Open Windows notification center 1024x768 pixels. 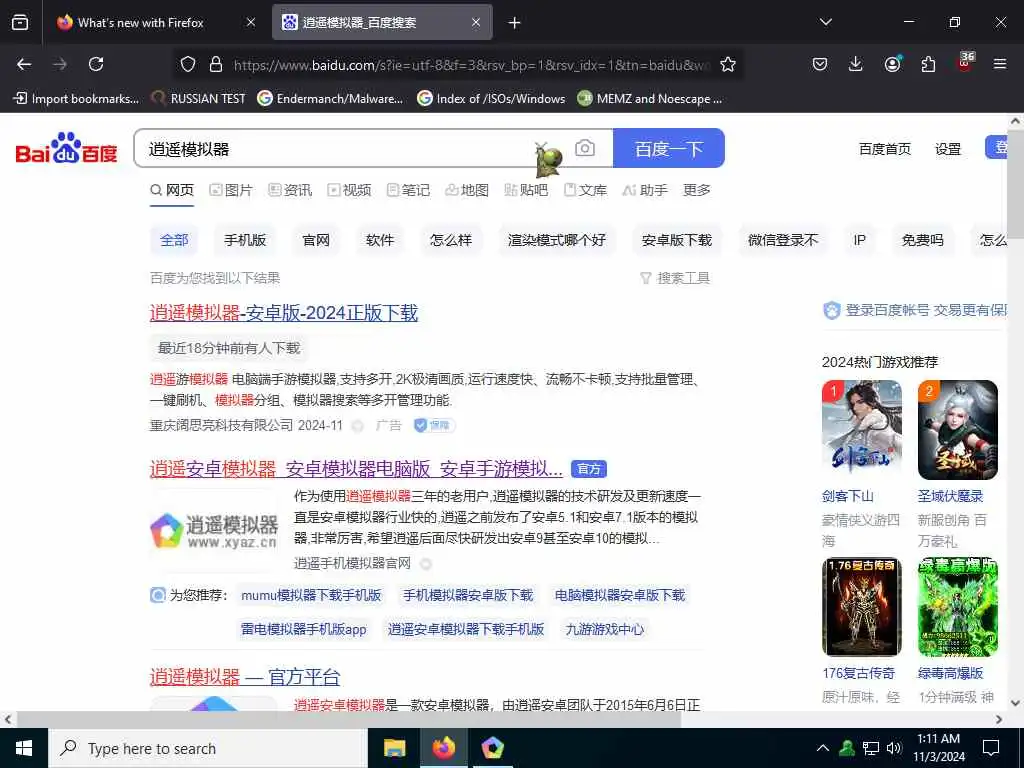(x=991, y=748)
